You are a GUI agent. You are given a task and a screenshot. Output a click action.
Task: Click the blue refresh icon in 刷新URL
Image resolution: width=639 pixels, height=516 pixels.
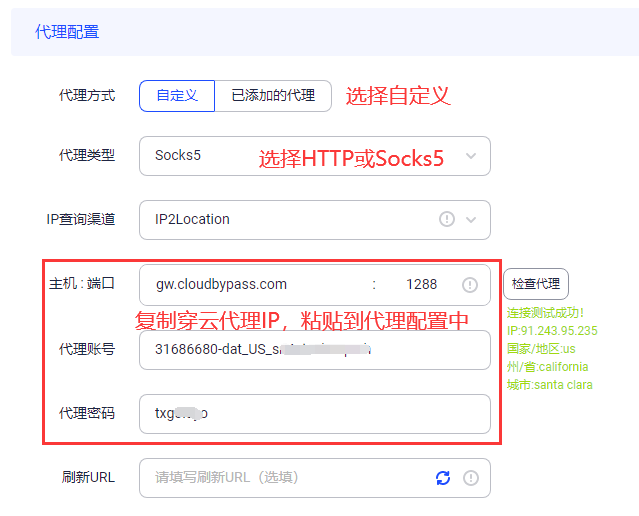pyautogui.click(x=443, y=478)
